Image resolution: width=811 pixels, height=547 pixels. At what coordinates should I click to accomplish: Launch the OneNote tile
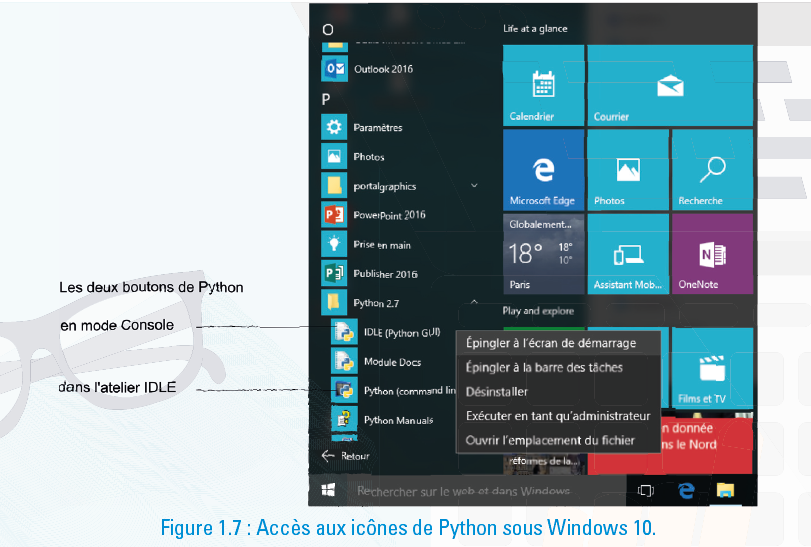pyautogui.click(x=712, y=254)
